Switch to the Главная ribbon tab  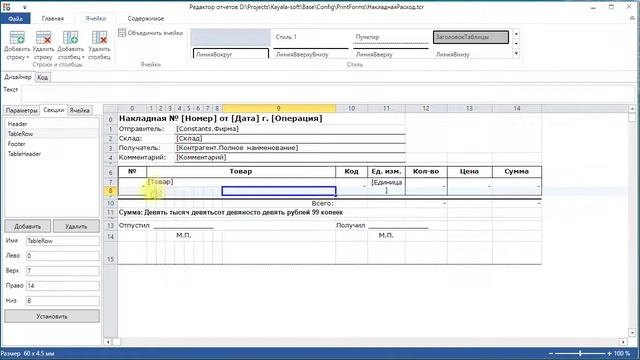tap(53, 19)
